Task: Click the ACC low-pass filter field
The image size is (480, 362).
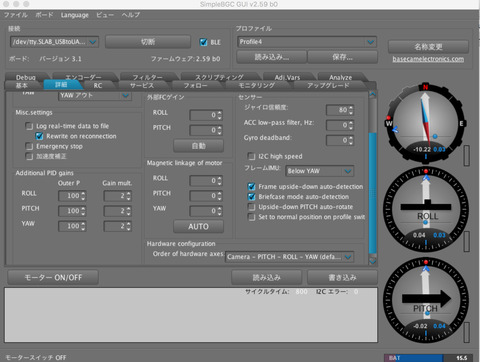Action: pos(340,125)
